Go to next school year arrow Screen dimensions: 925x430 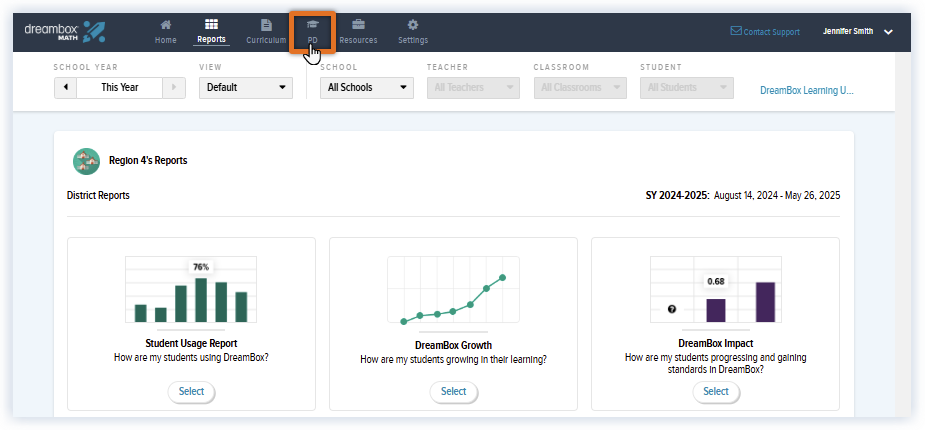174,87
